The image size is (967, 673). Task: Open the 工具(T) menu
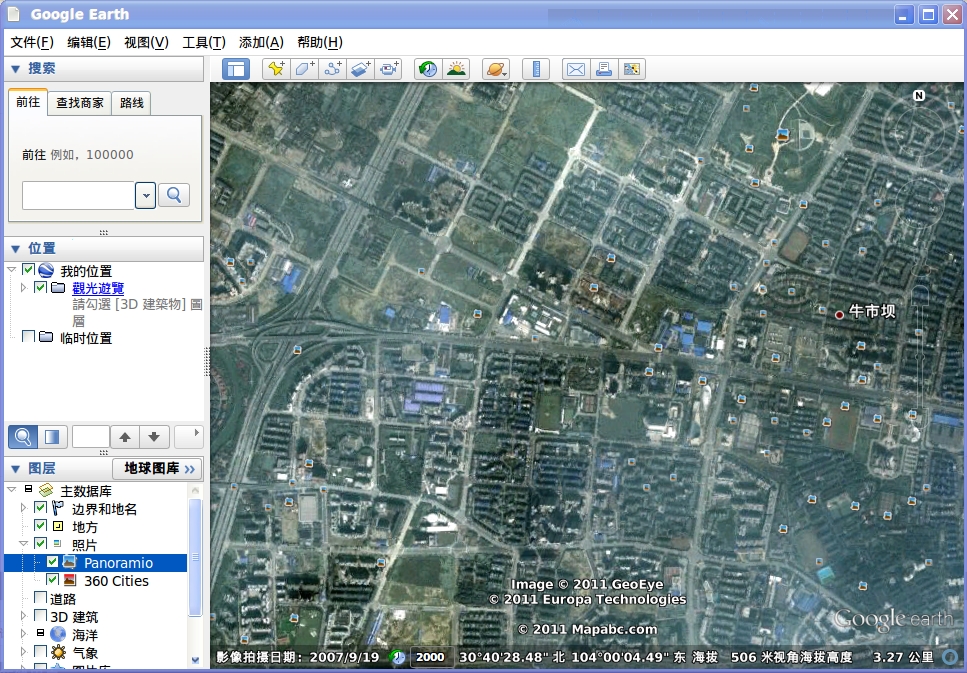point(204,42)
